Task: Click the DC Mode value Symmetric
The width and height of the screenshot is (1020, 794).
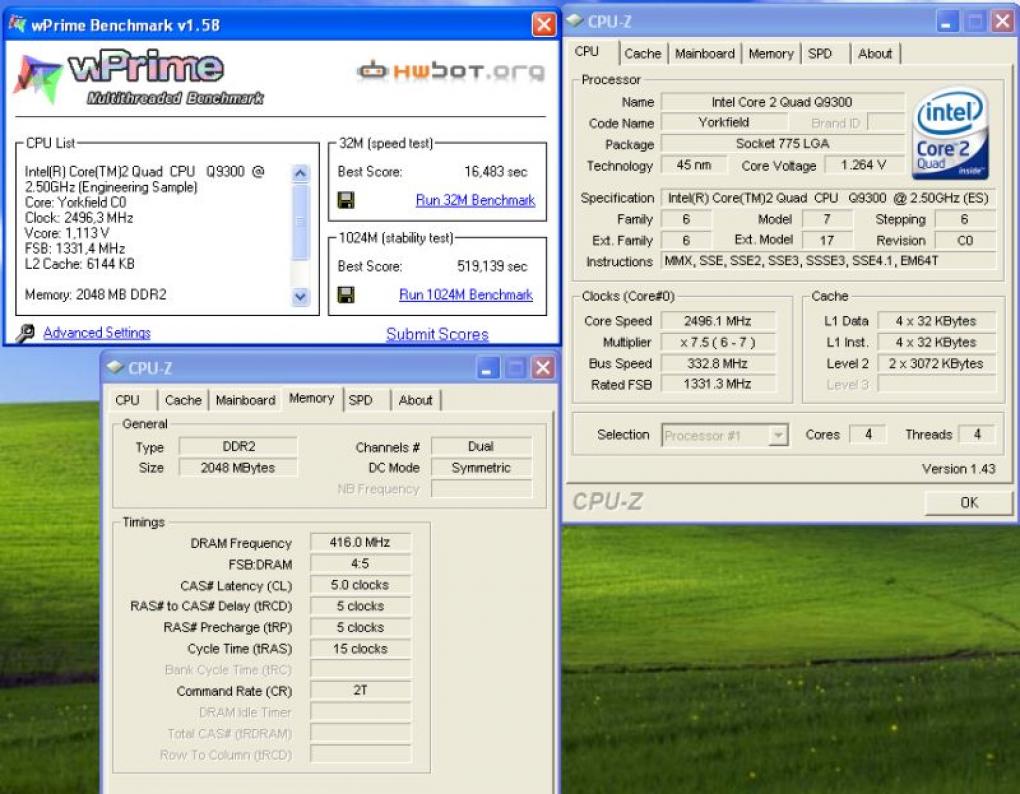Action: (x=481, y=468)
